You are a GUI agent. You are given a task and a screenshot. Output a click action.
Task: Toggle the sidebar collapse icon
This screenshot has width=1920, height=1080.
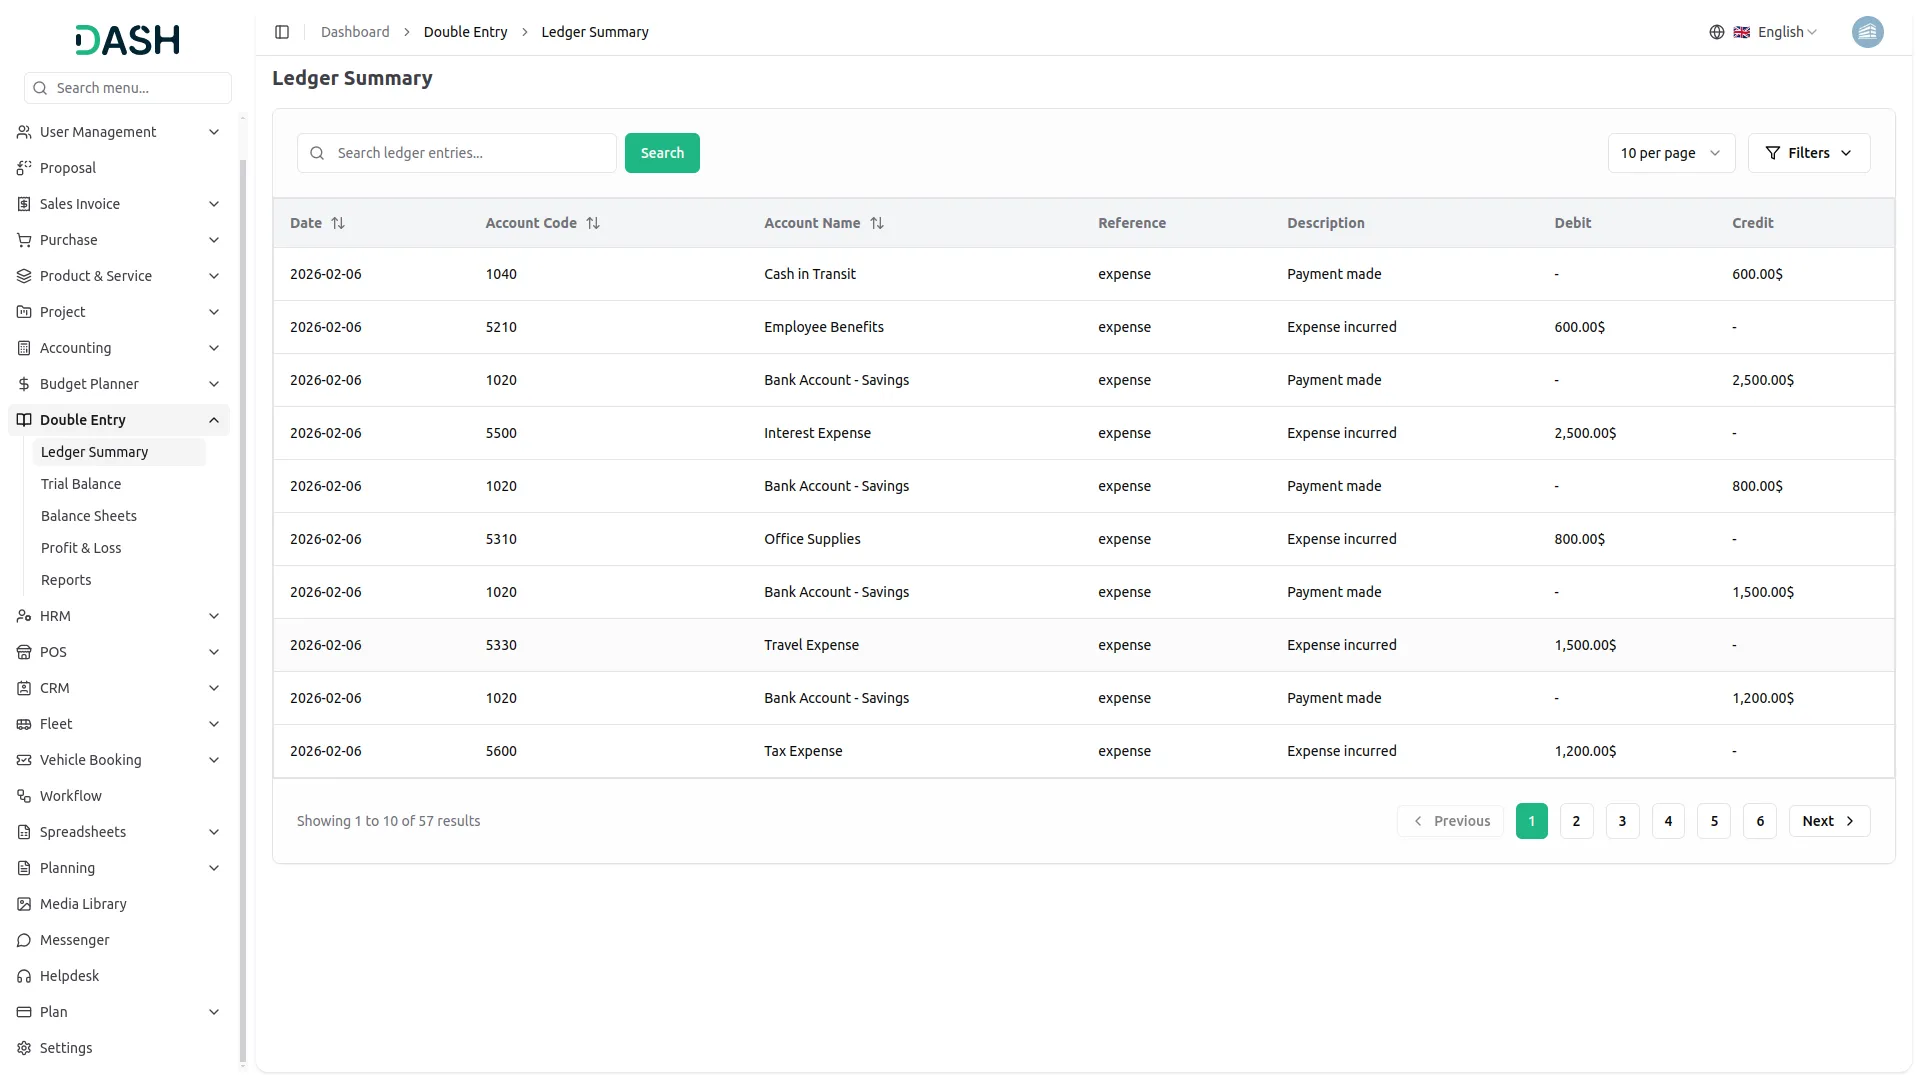pos(282,32)
